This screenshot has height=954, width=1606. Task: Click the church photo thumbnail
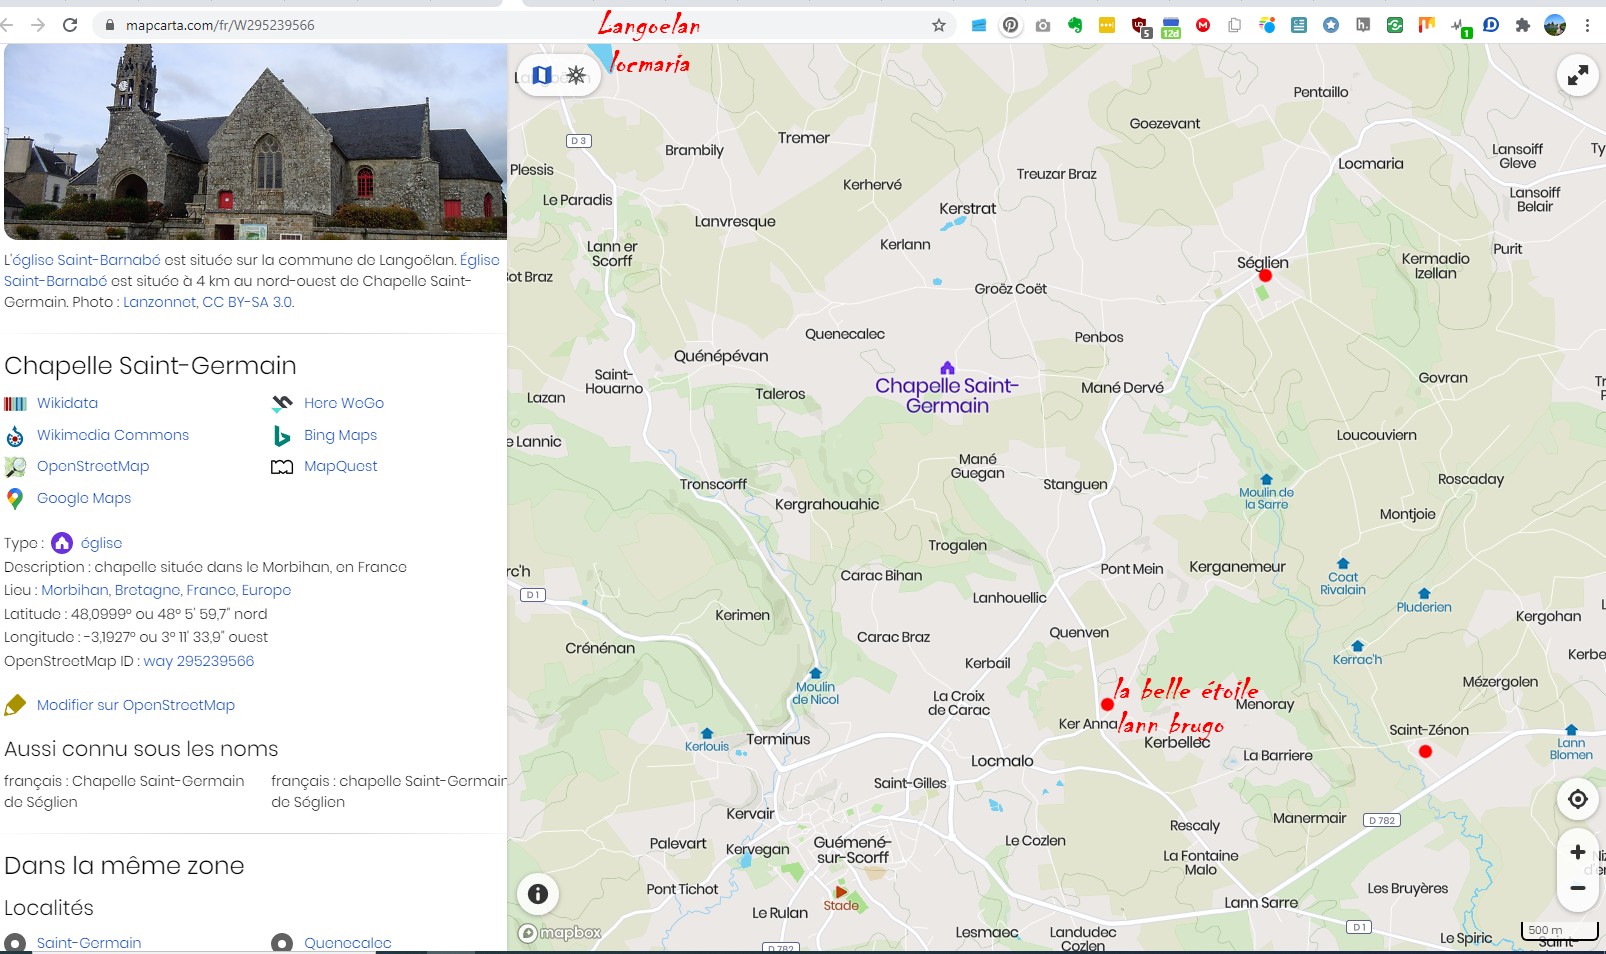(x=255, y=141)
